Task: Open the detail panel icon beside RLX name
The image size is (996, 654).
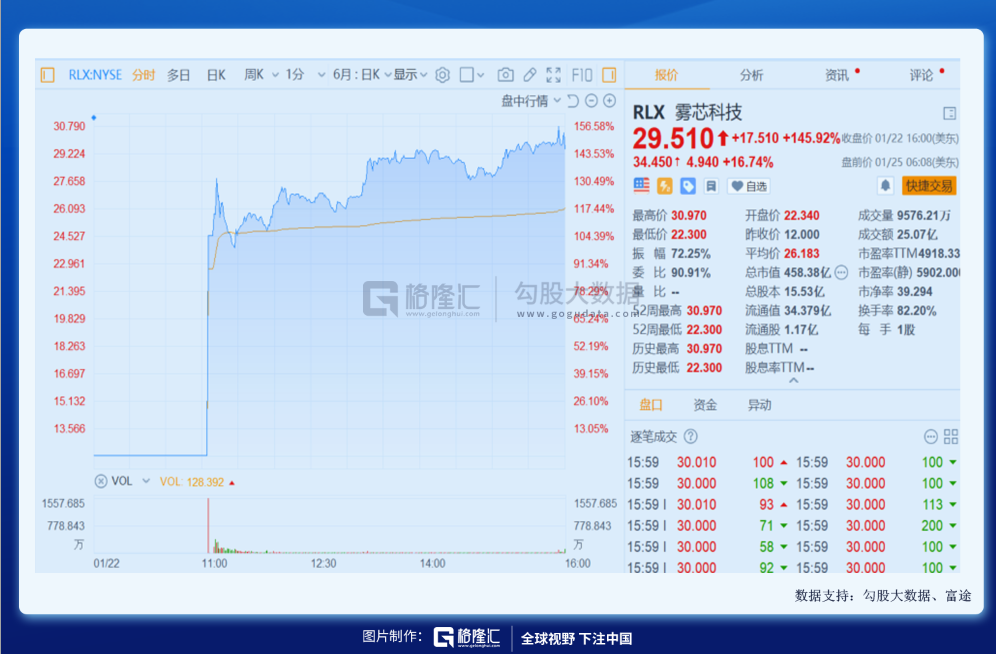Action: 950,113
